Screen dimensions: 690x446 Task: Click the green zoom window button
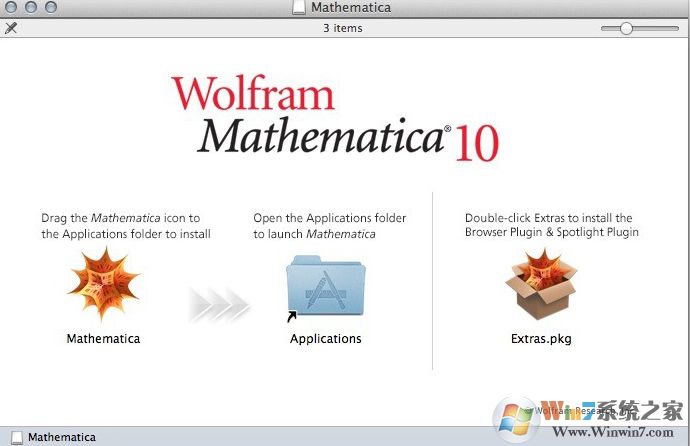coord(51,7)
